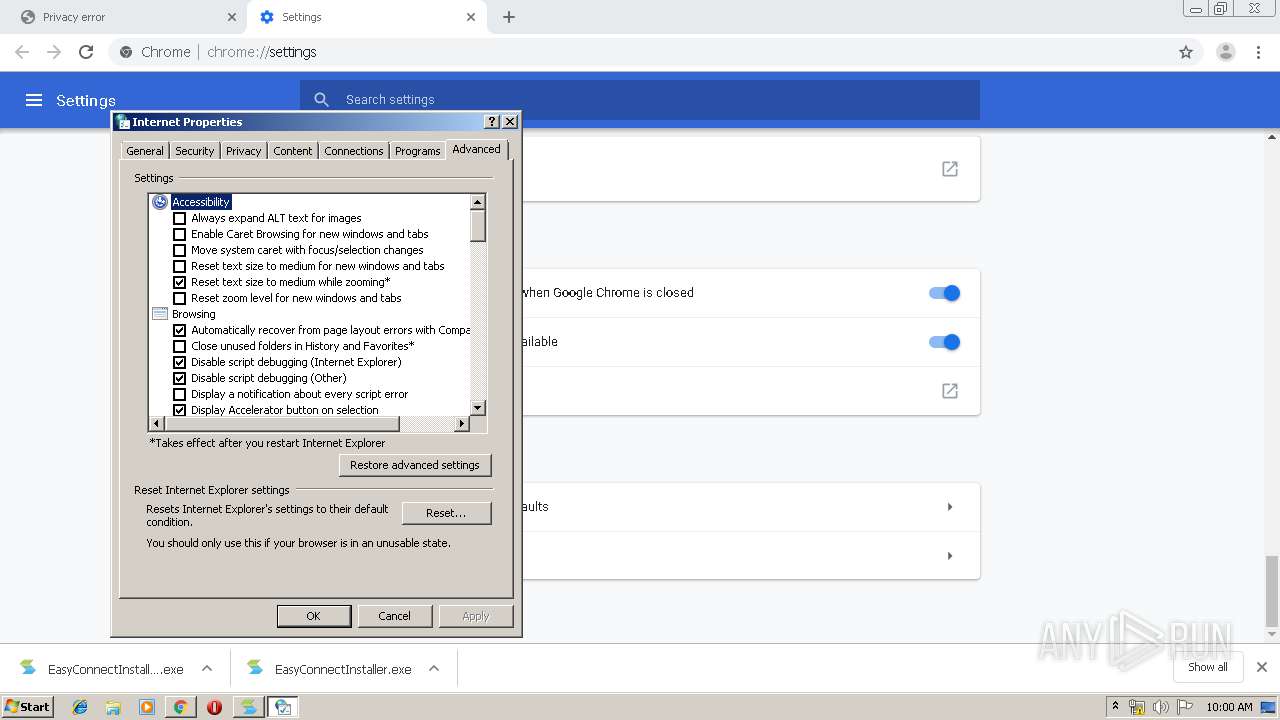The width and height of the screenshot is (1280, 720).
Task: Click the volume icon in system tray
Action: click(x=1160, y=707)
